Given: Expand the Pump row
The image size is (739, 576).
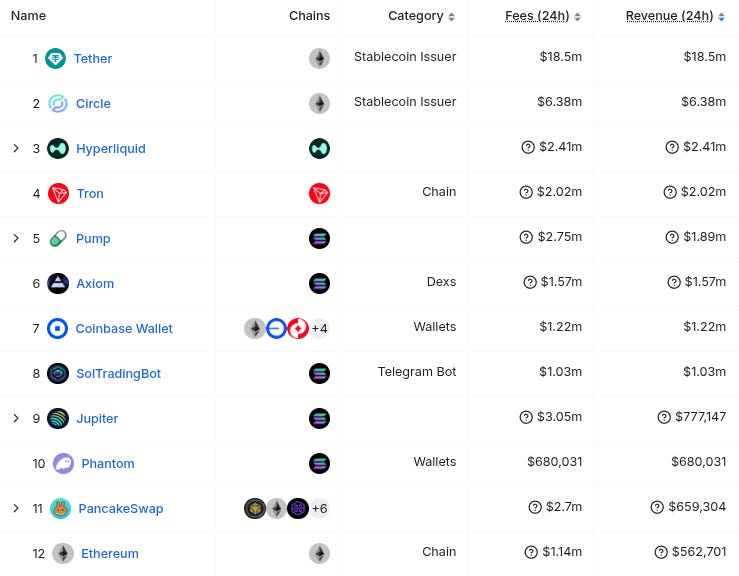Looking at the screenshot, I should tap(16, 239).
